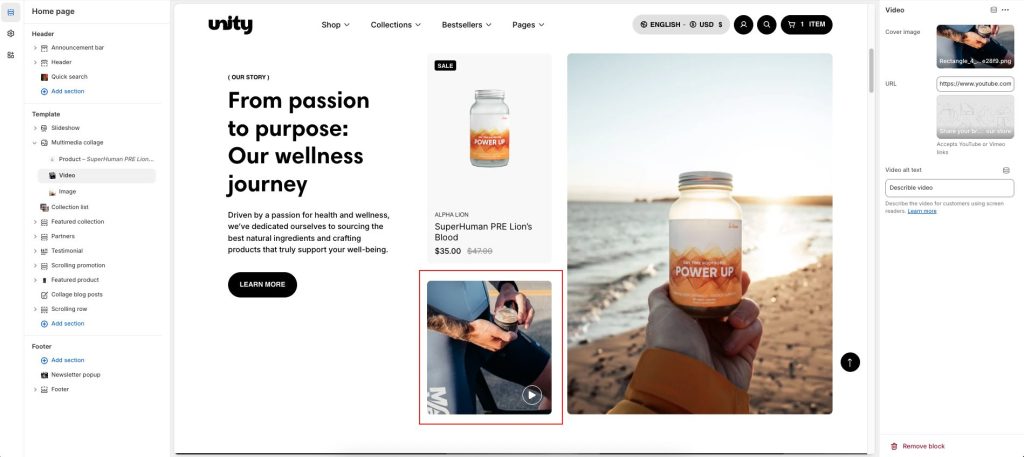Screen dimensions: 1024x457
Task: Open the Video block more options menu
Action: coord(1005,10)
